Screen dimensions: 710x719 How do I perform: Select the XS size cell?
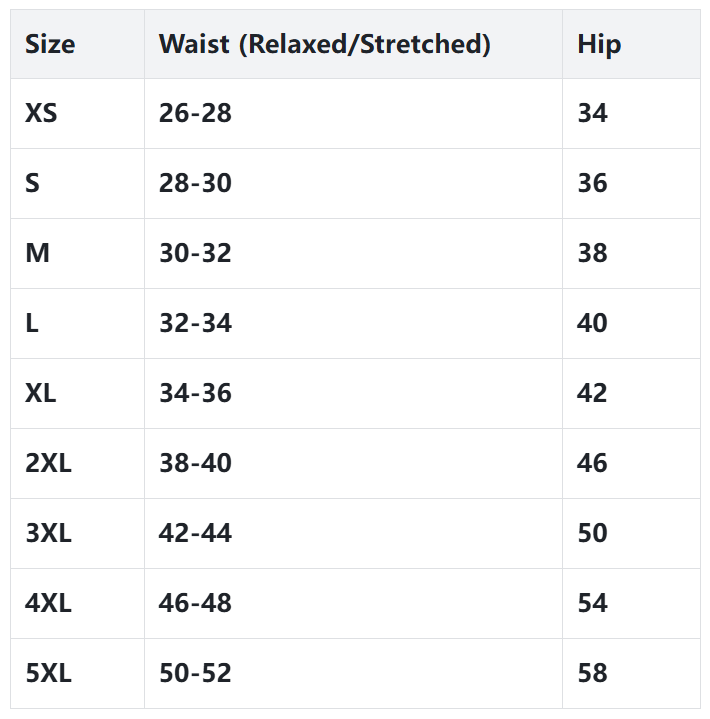click(41, 114)
